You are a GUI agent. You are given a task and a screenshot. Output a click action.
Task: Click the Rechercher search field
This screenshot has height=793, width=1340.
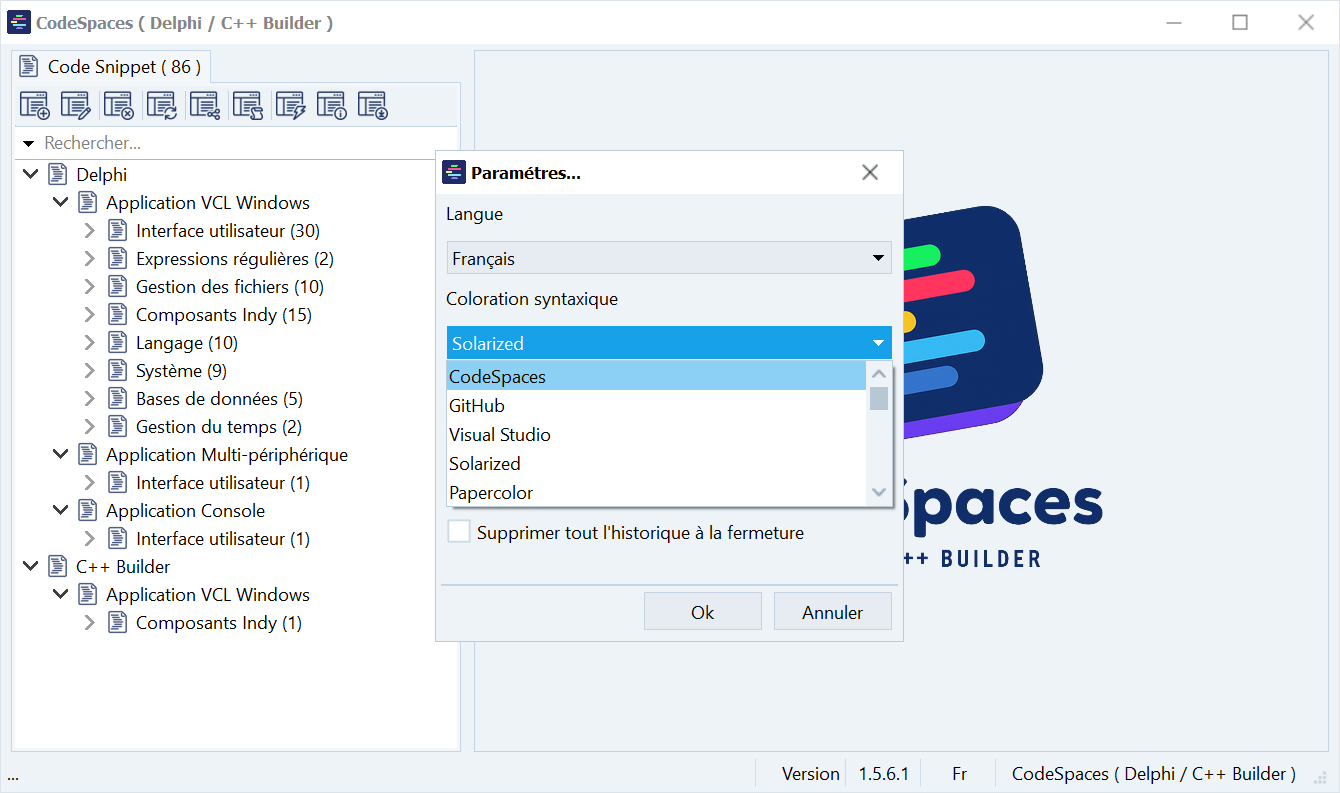[x=240, y=144]
